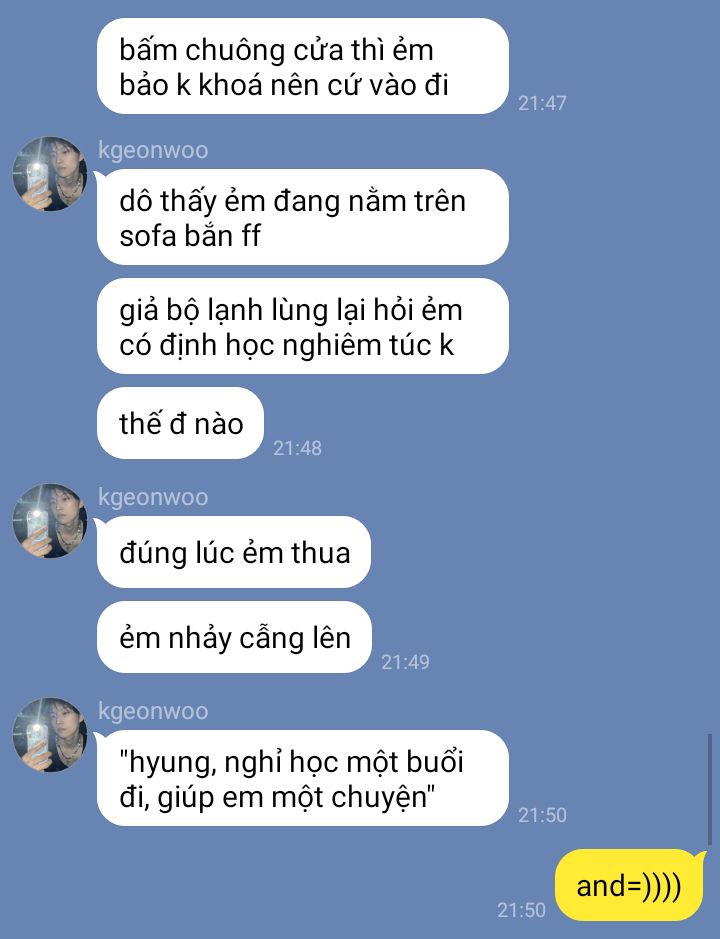Viewport: 720px width, 939px height.
Task: Click kgeonwoo name above 'dô thấy ẻm' message
Action: pyautogui.click(x=153, y=150)
